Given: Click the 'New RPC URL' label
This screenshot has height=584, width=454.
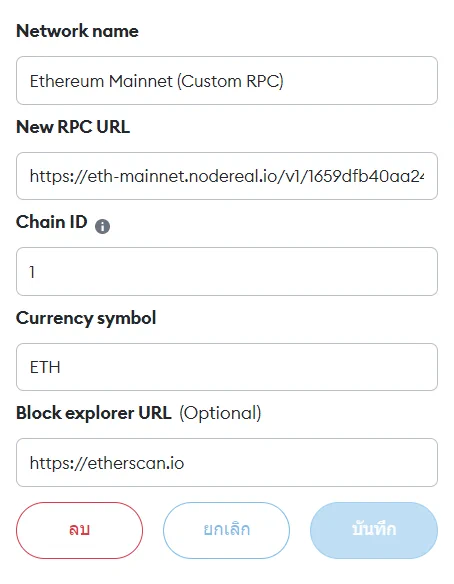Looking at the screenshot, I should click(x=73, y=127).
